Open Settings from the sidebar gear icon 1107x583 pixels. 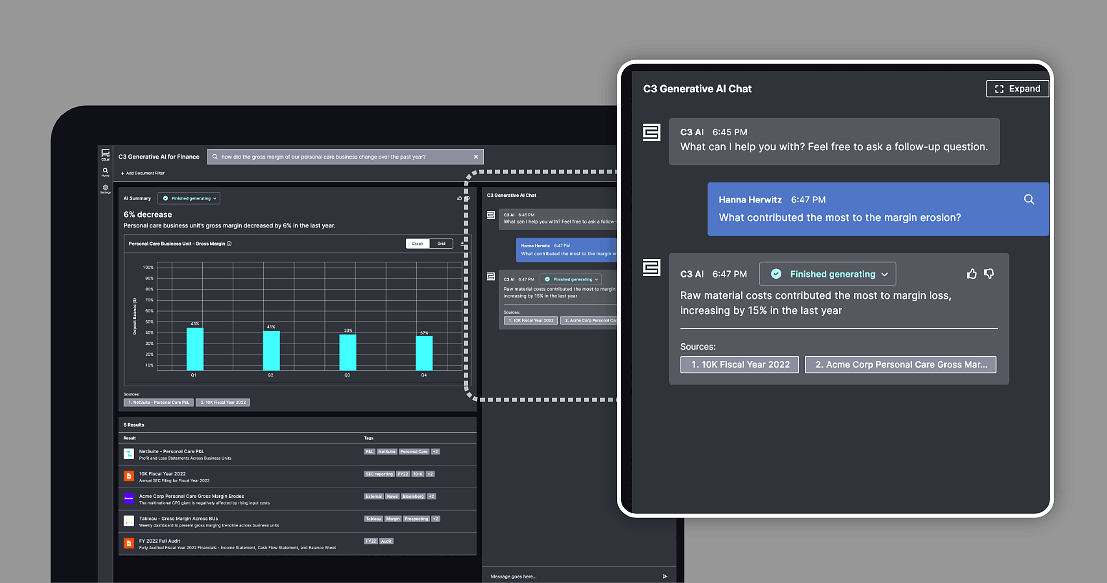point(105,188)
